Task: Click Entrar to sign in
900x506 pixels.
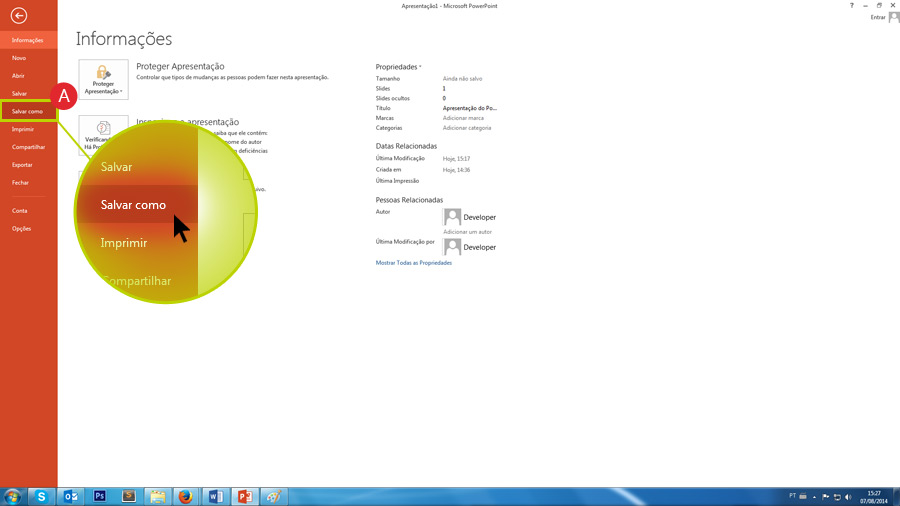Action: (878, 17)
